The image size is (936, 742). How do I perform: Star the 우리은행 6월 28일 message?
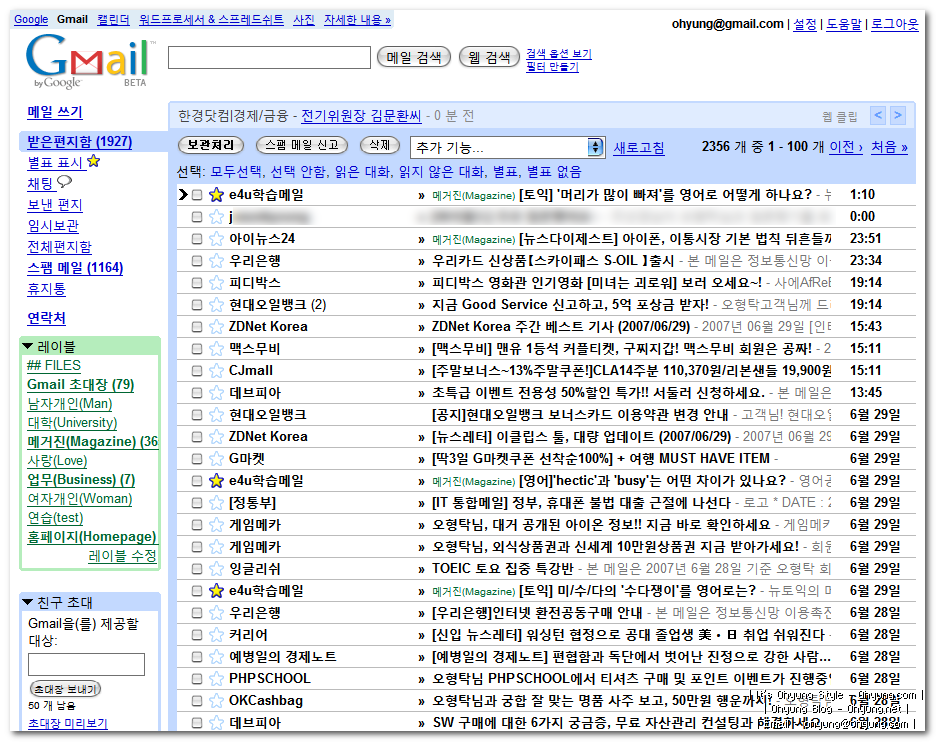click(216, 612)
